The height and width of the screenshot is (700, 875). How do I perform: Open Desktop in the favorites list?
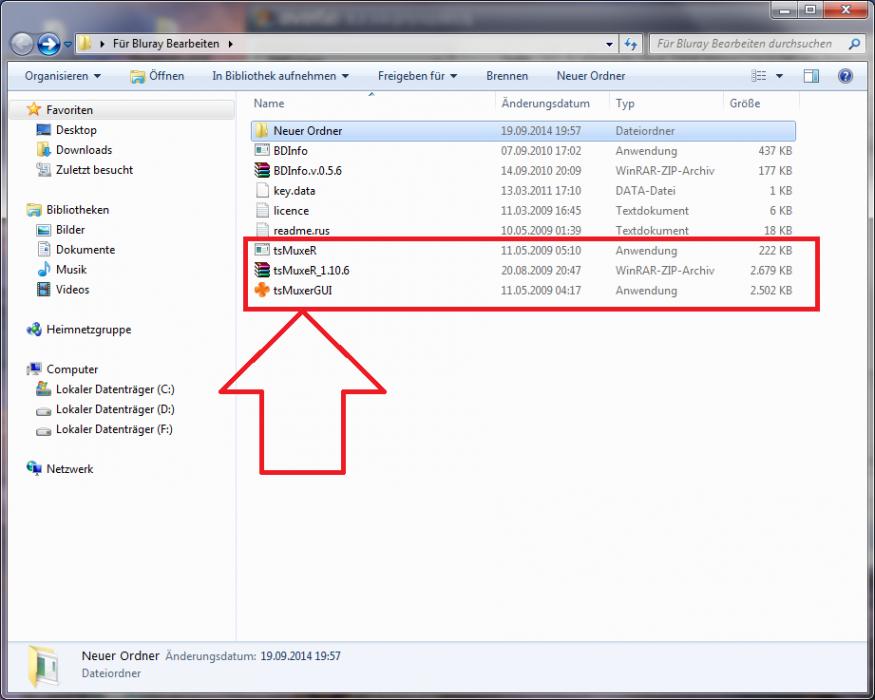pyautogui.click(x=76, y=130)
